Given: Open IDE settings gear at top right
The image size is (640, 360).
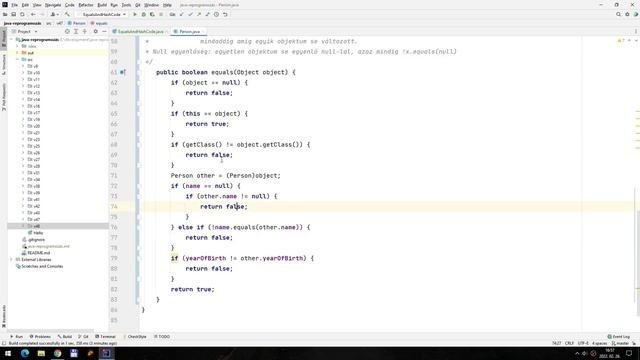Looking at the screenshot, I should point(627,14).
